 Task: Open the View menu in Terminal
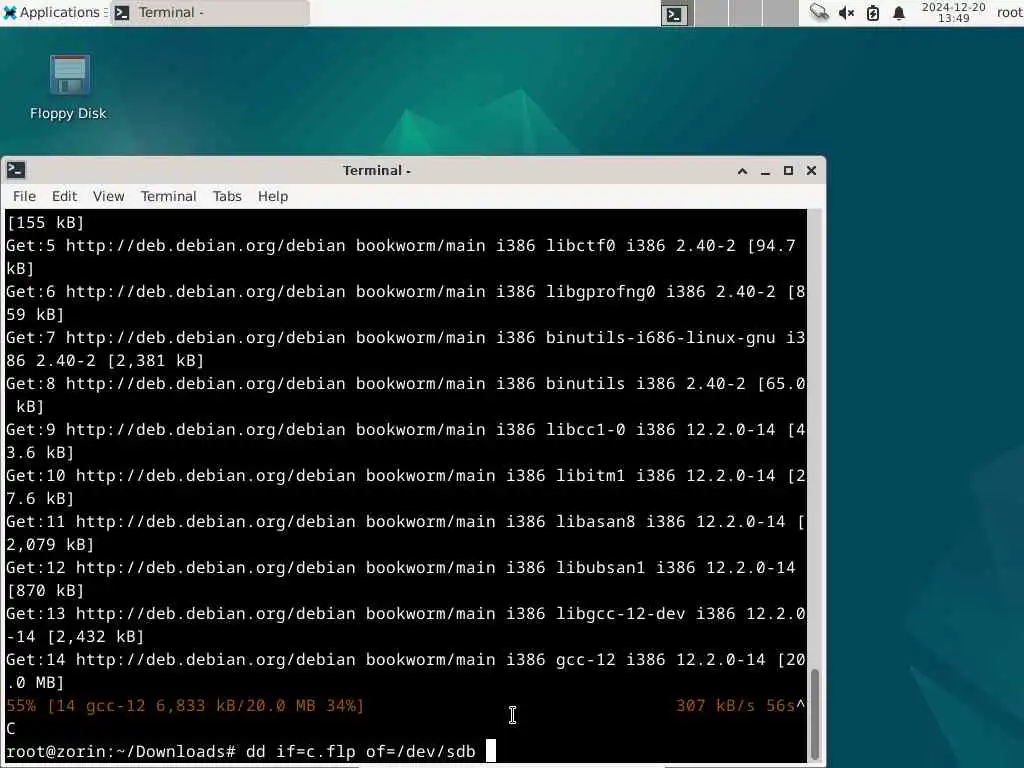pyautogui.click(x=108, y=196)
